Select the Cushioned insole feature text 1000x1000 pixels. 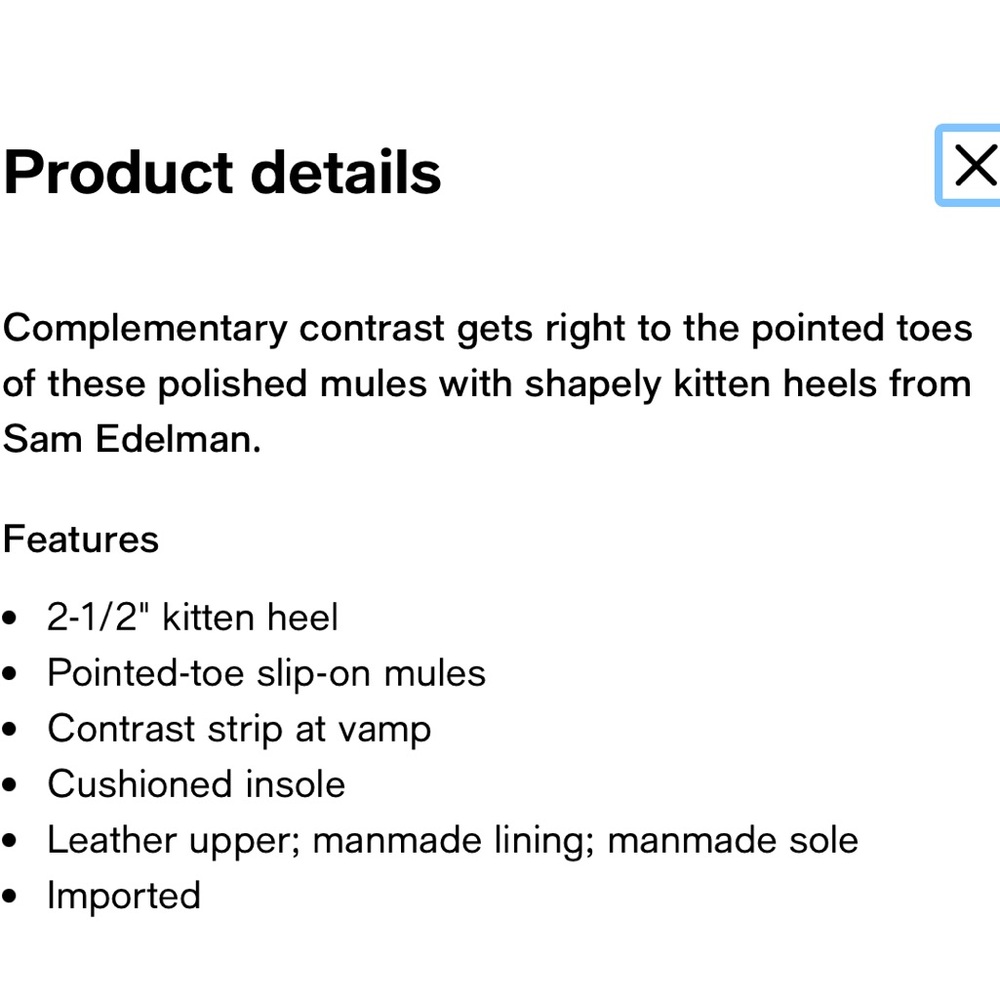196,783
